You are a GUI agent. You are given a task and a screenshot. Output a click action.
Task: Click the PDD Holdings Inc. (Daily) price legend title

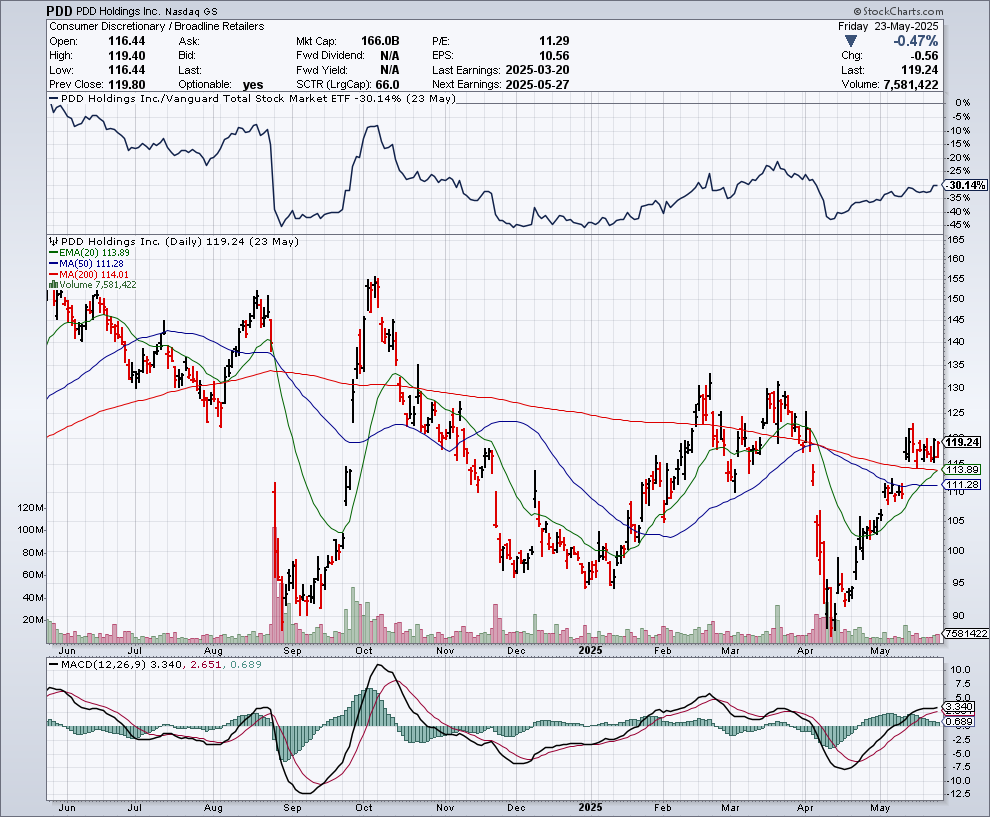180,241
